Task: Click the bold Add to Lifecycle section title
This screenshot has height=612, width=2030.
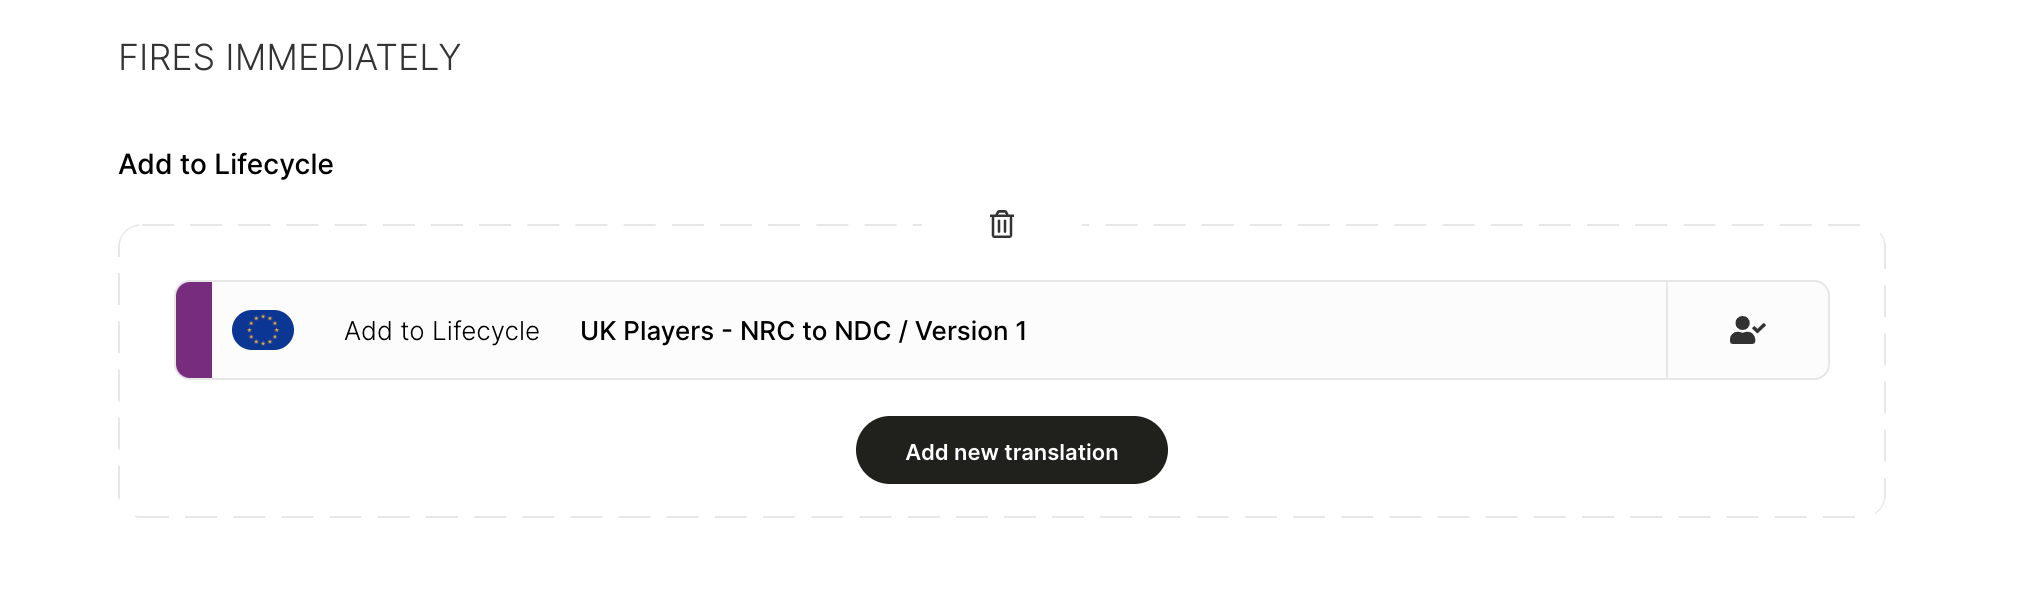Action: point(226,164)
